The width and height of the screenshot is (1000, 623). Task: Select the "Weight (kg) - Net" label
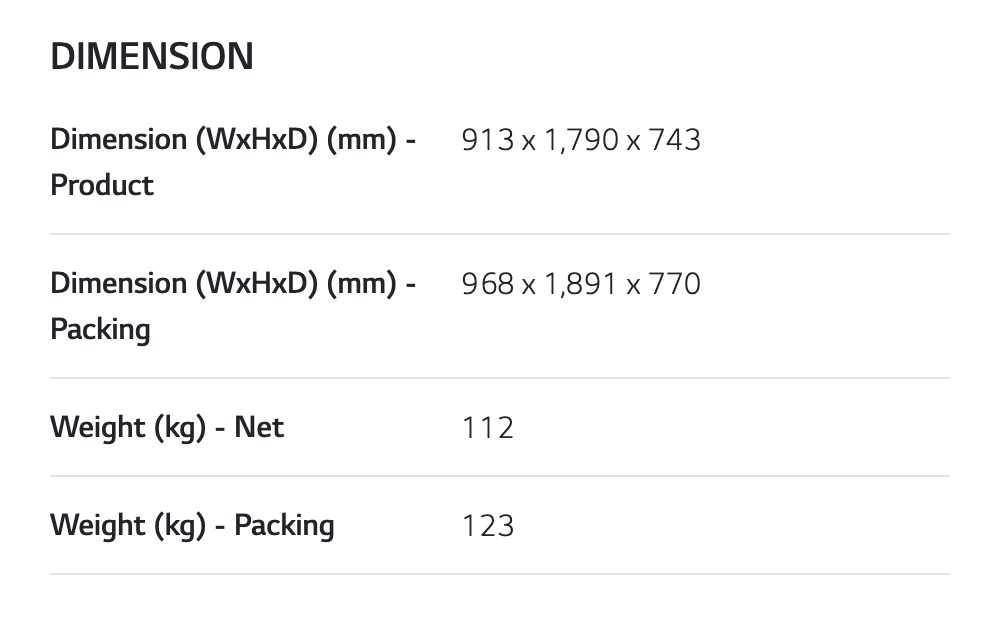[167, 427]
